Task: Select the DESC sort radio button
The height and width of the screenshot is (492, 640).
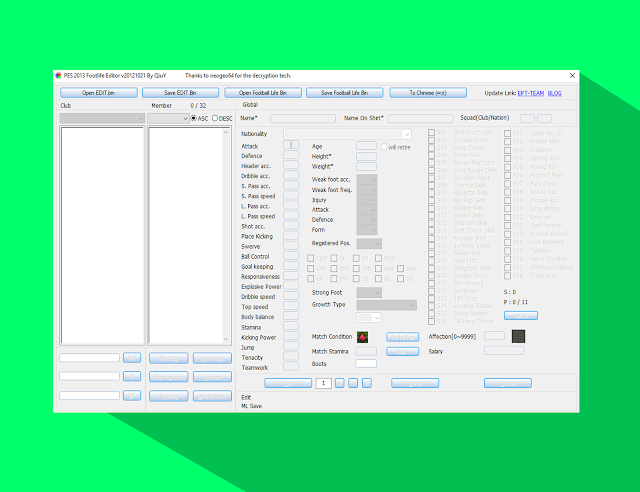Action: 215,118
